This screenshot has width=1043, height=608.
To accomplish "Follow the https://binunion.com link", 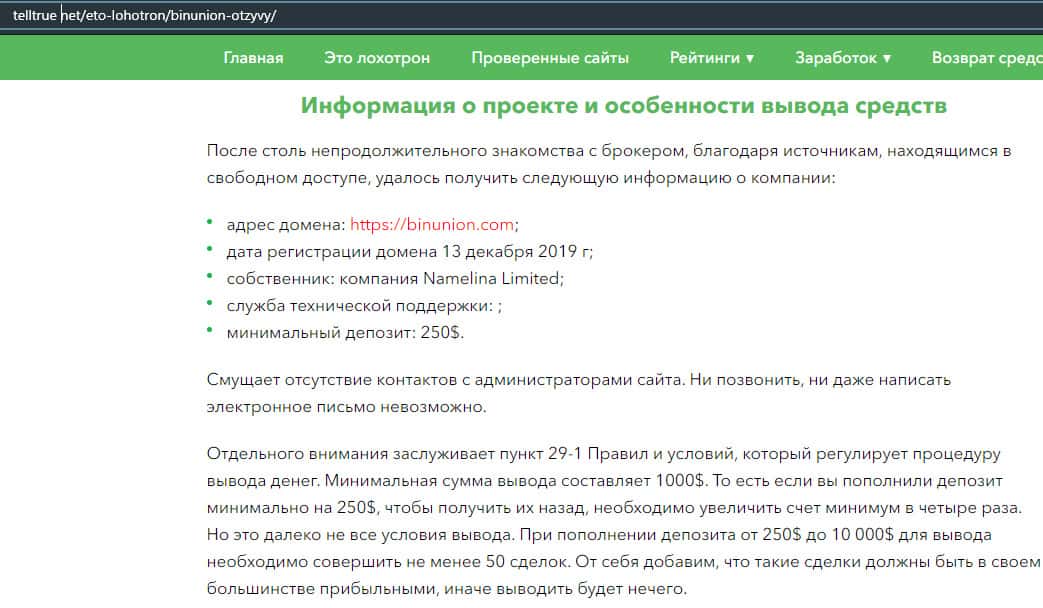I will pos(431,225).
